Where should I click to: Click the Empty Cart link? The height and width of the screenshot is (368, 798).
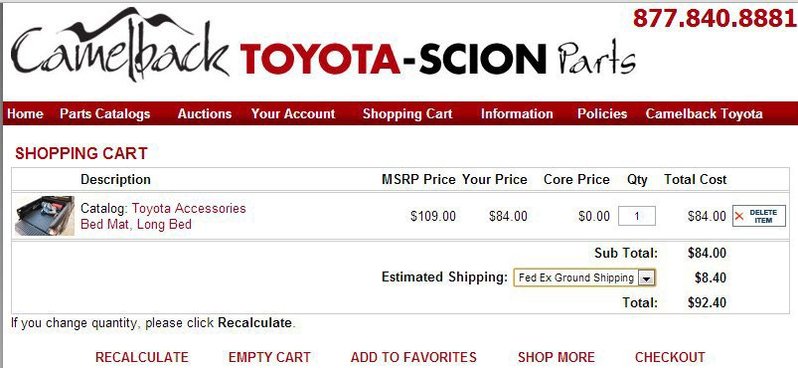point(269,357)
